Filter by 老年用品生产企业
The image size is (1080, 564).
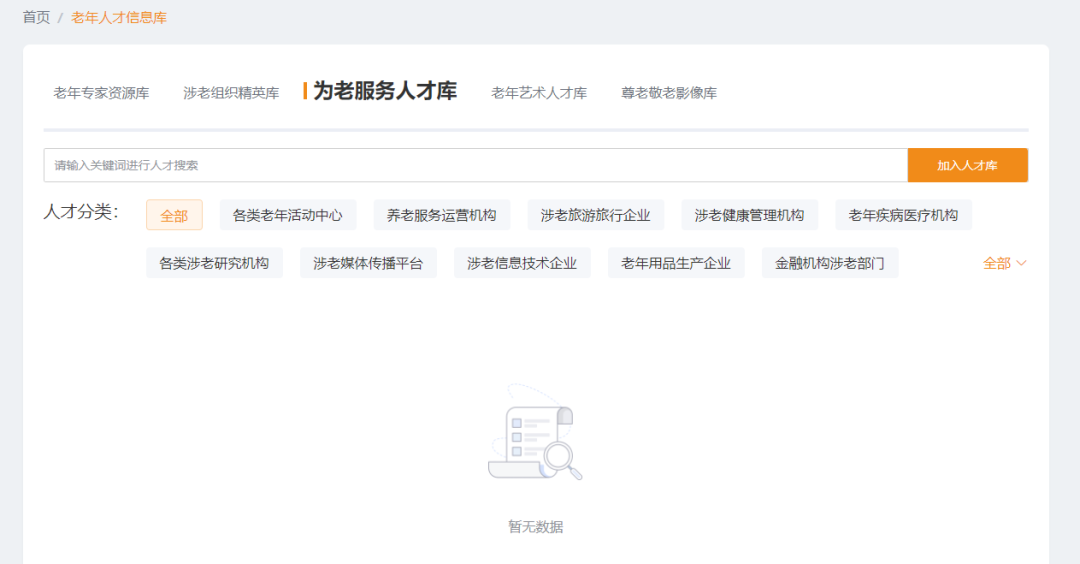pyautogui.click(x=676, y=263)
